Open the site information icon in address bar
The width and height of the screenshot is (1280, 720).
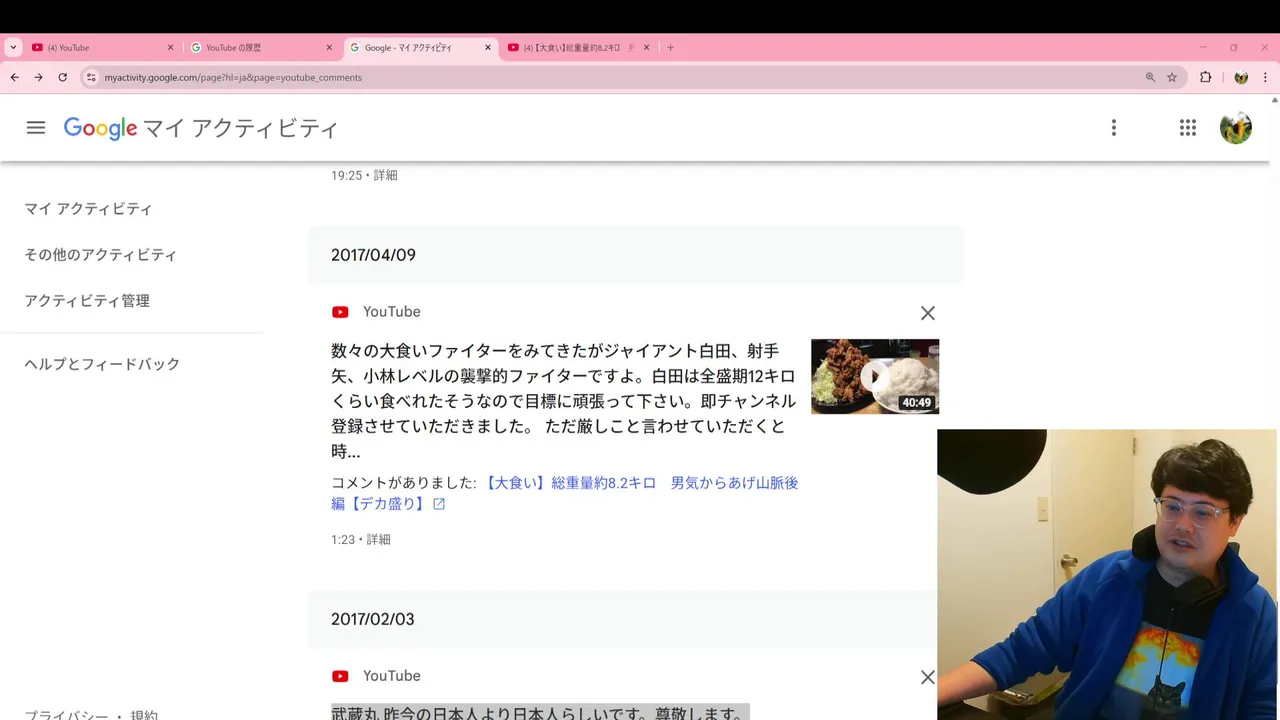(91, 77)
